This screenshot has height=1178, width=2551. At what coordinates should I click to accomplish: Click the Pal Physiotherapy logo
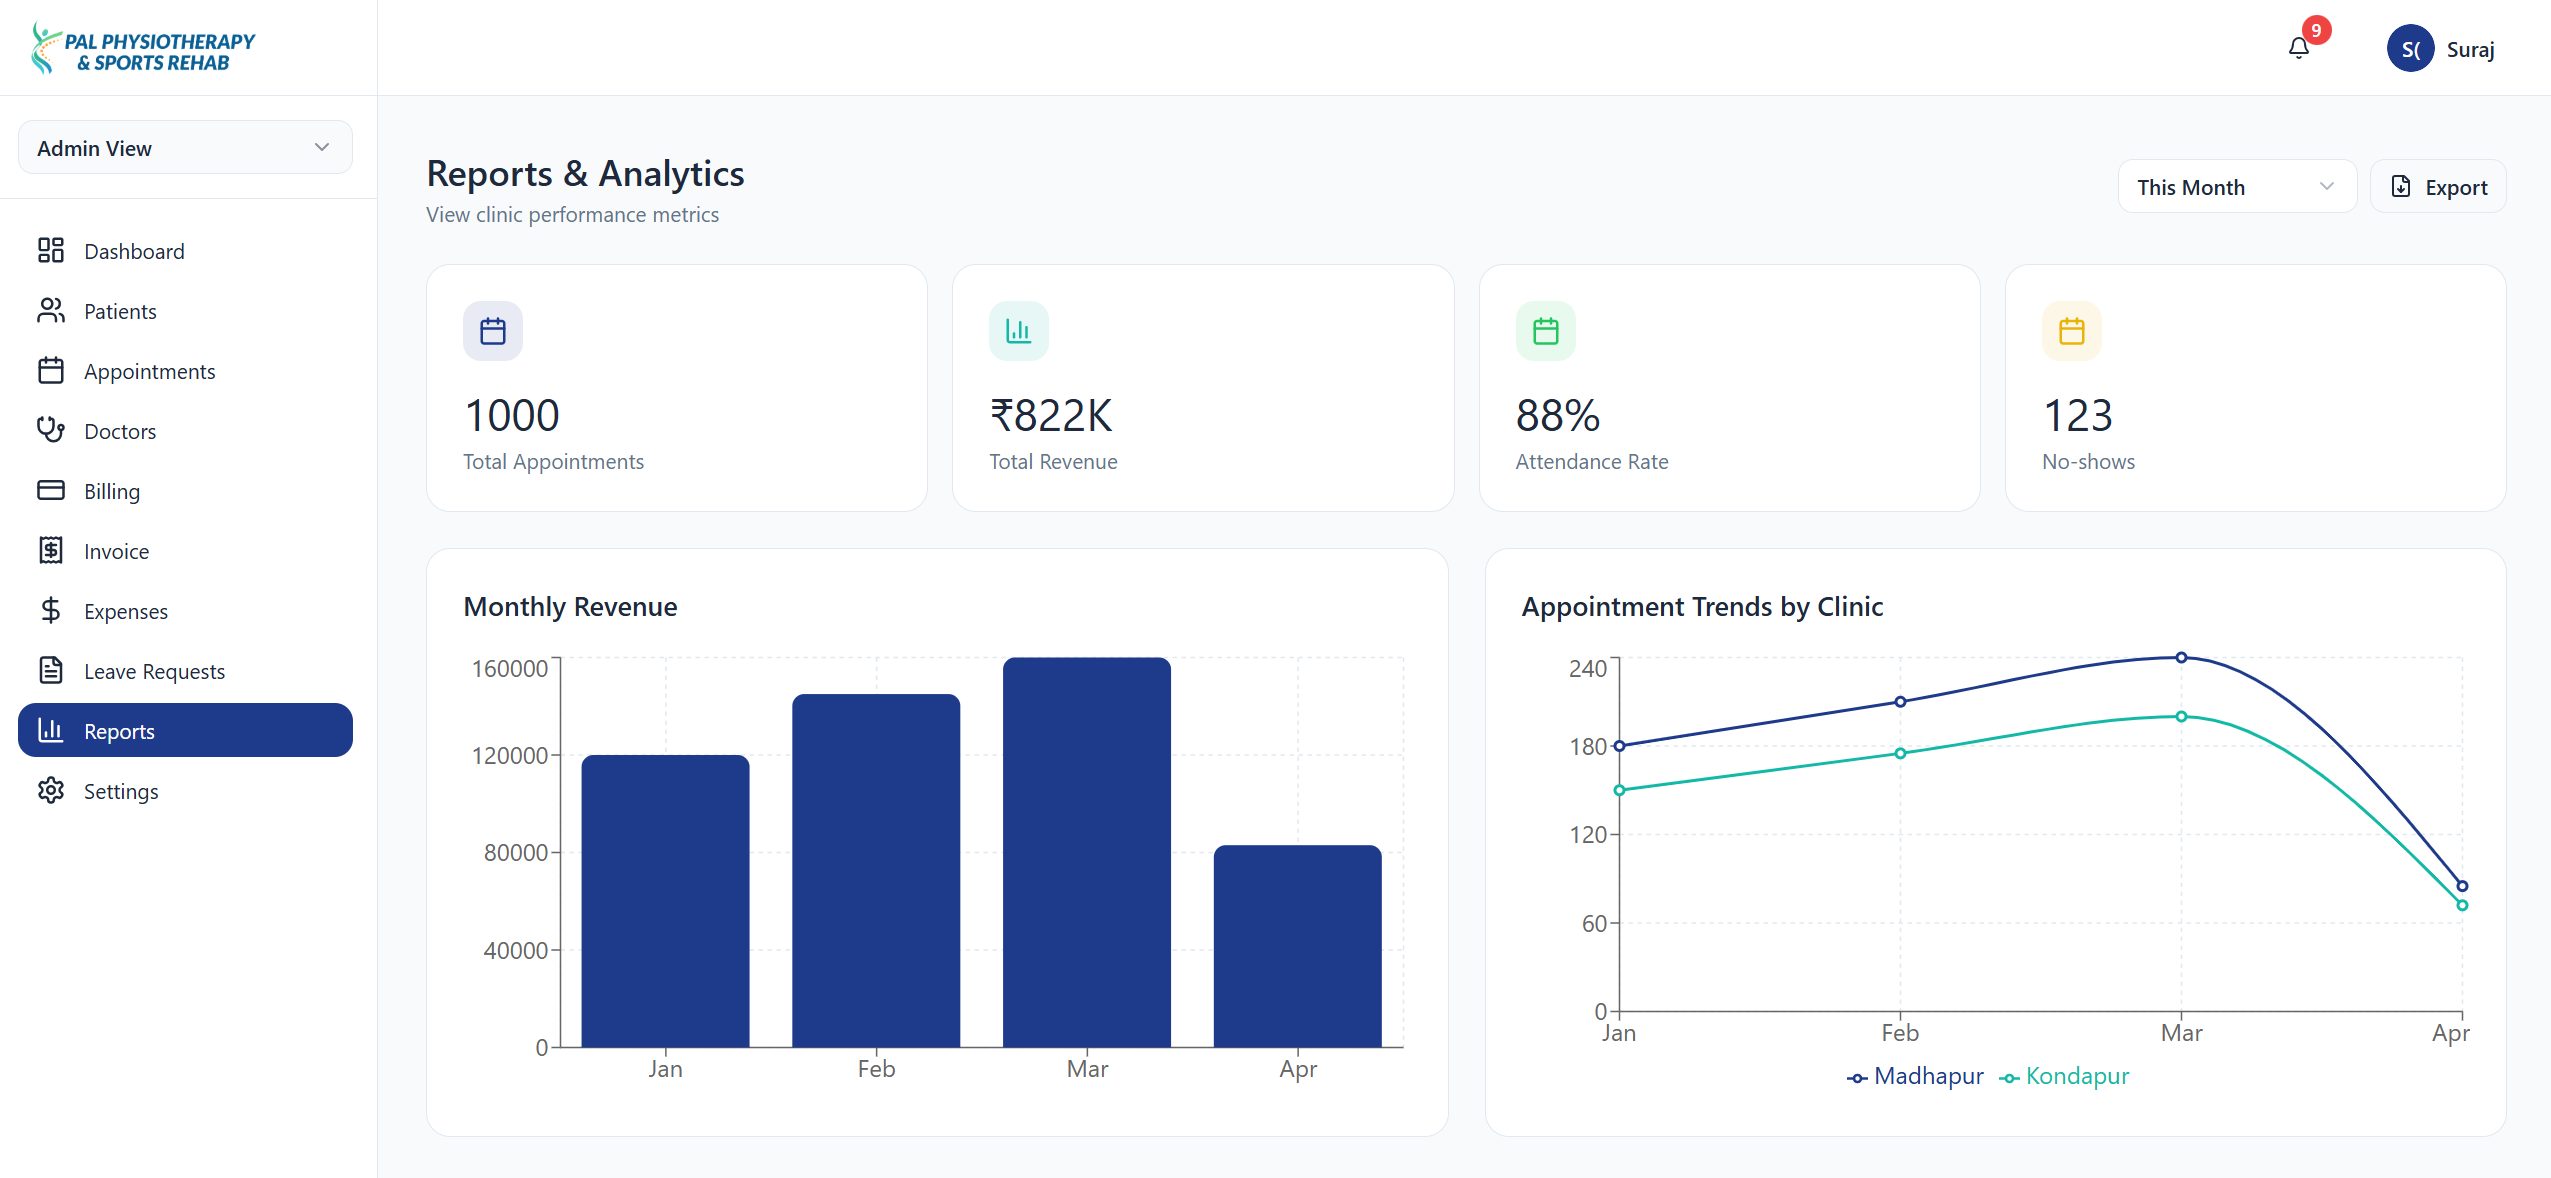[x=143, y=49]
